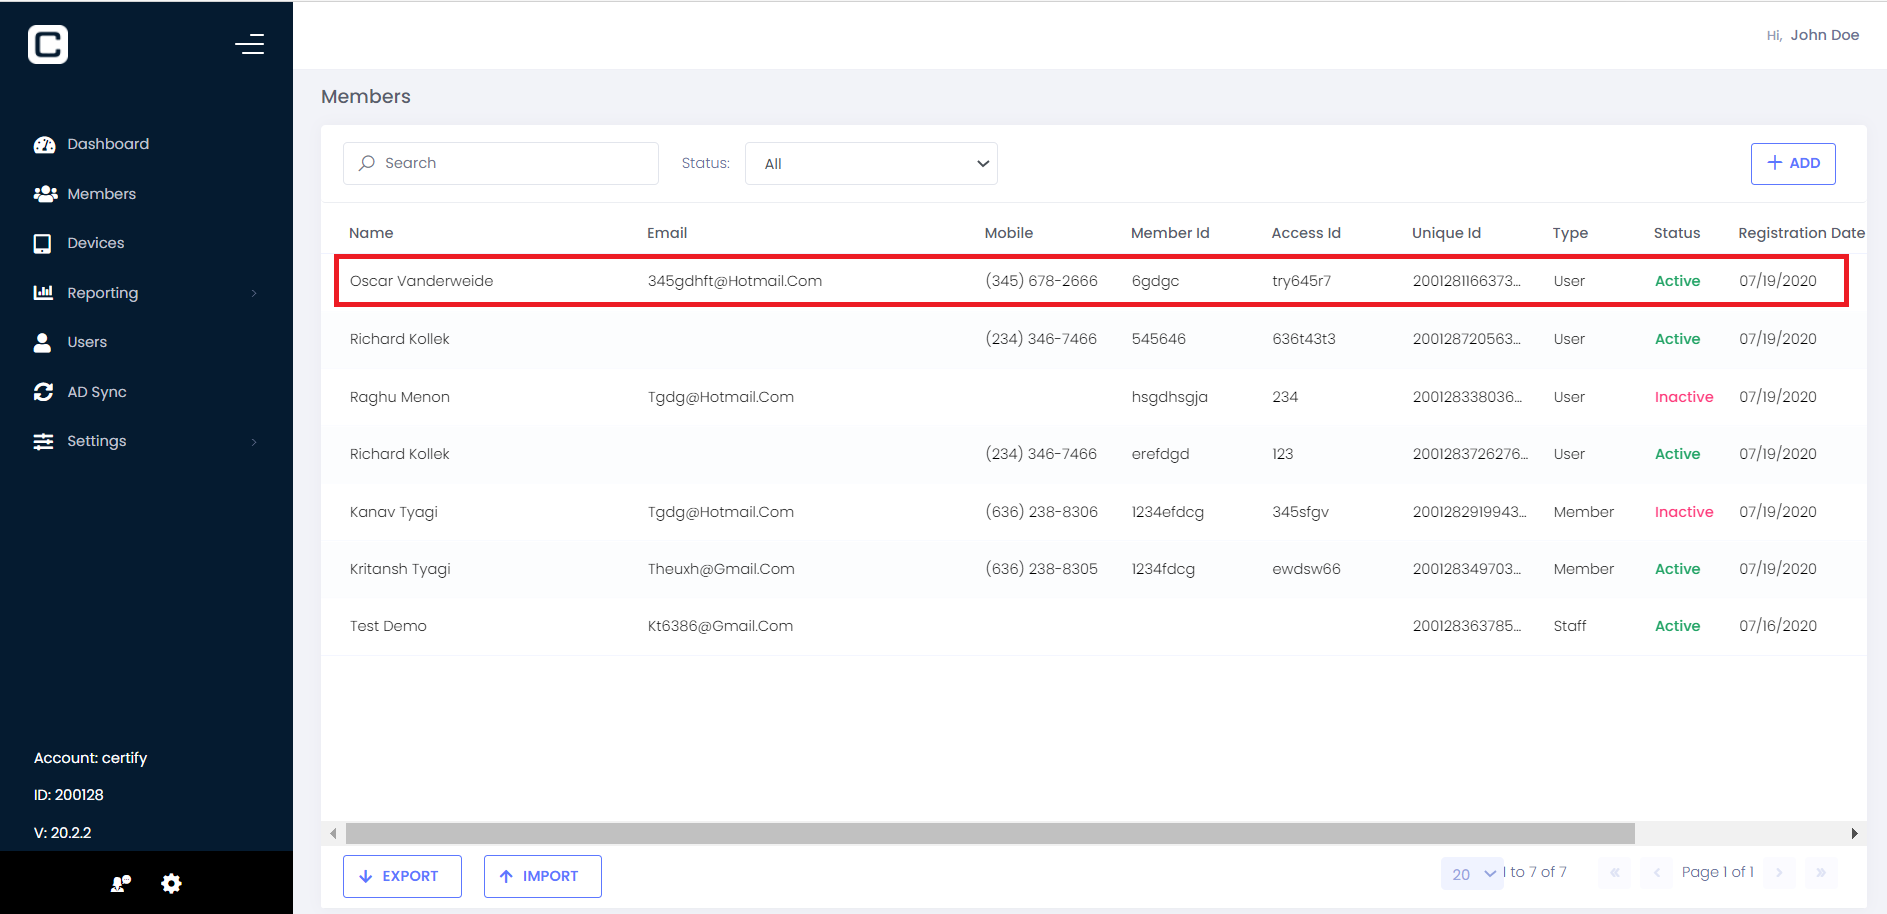Click the Search input field
Screen dimensions: 1887x914
pyautogui.click(x=501, y=163)
